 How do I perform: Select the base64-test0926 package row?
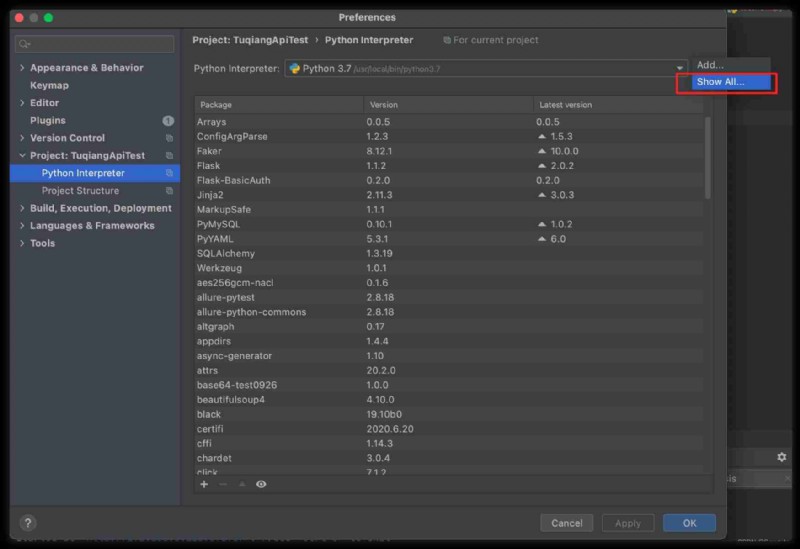449,385
